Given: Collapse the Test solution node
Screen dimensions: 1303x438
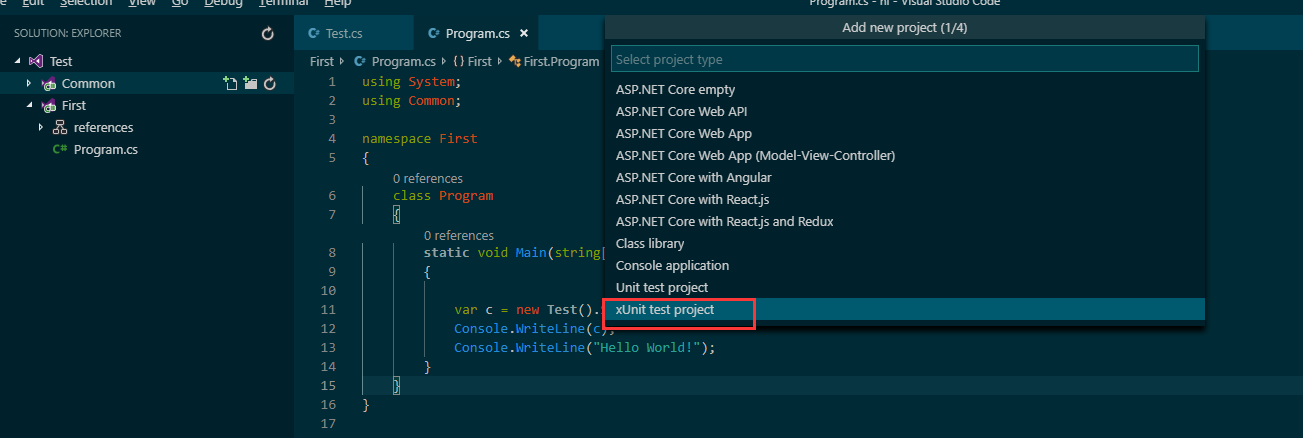Looking at the screenshot, I should click(x=17, y=62).
